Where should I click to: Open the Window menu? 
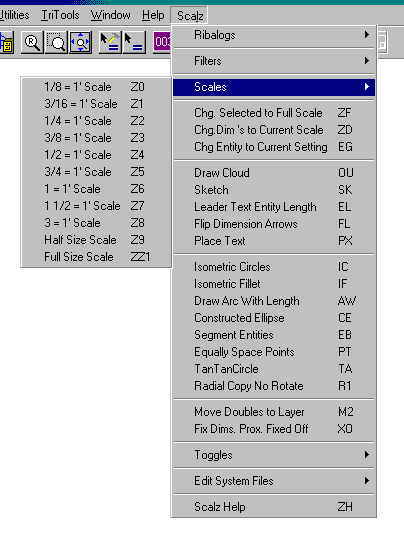click(110, 15)
